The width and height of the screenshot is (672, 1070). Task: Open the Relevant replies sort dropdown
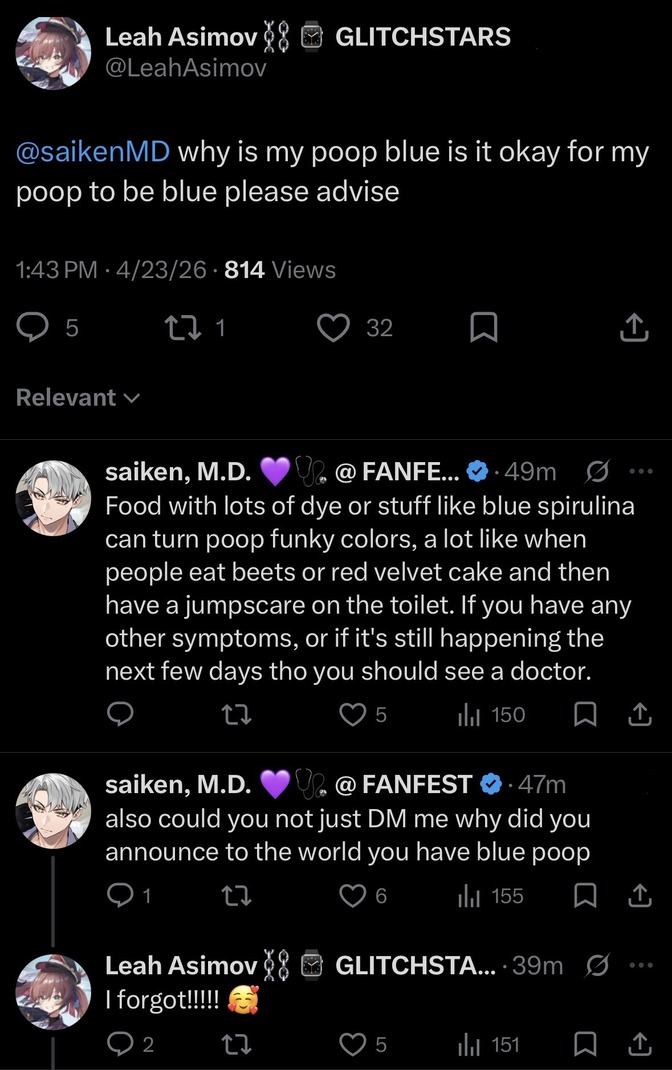pyautogui.click(x=78, y=397)
